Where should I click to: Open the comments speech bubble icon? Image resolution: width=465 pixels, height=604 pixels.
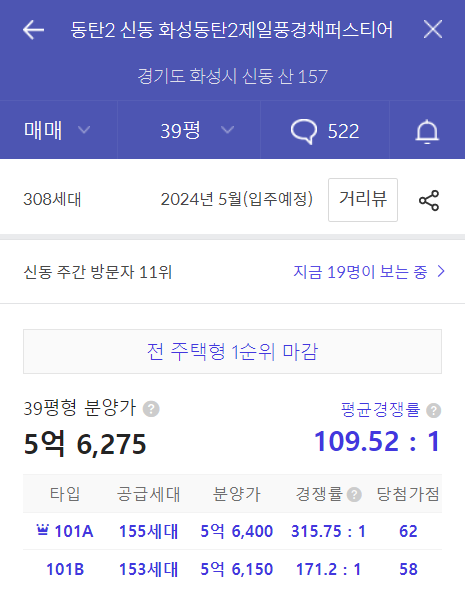tap(304, 131)
